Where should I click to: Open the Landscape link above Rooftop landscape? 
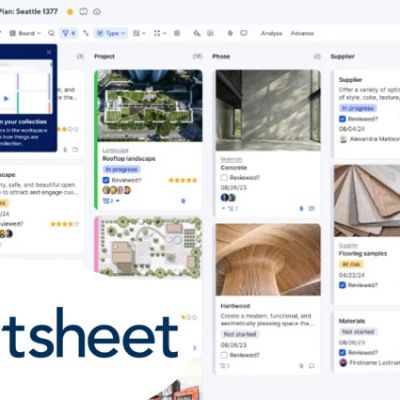115,151
